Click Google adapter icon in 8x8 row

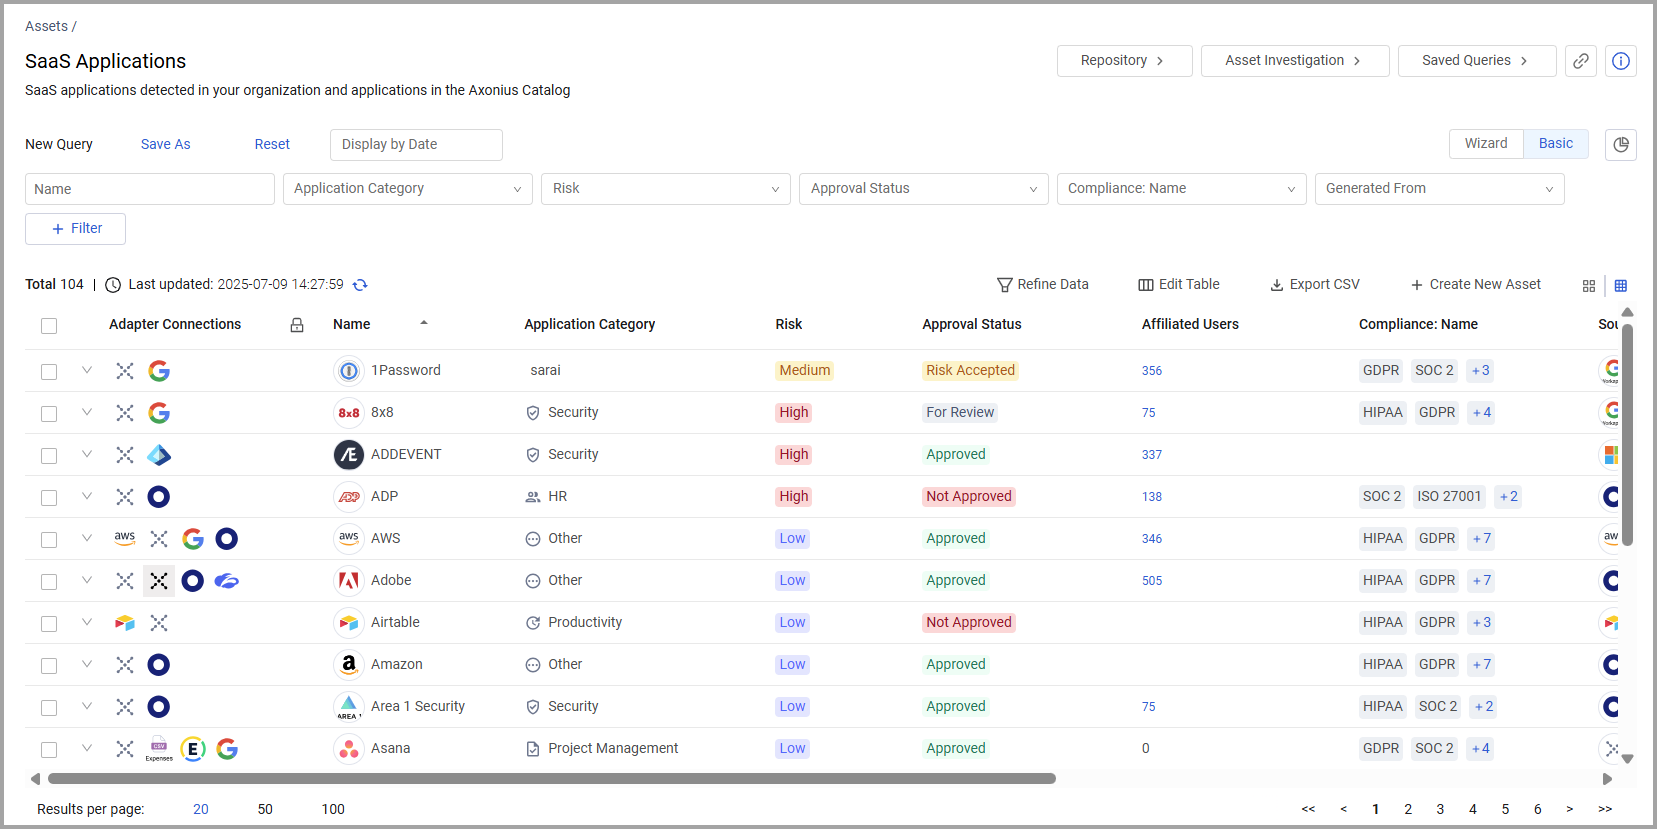159,413
